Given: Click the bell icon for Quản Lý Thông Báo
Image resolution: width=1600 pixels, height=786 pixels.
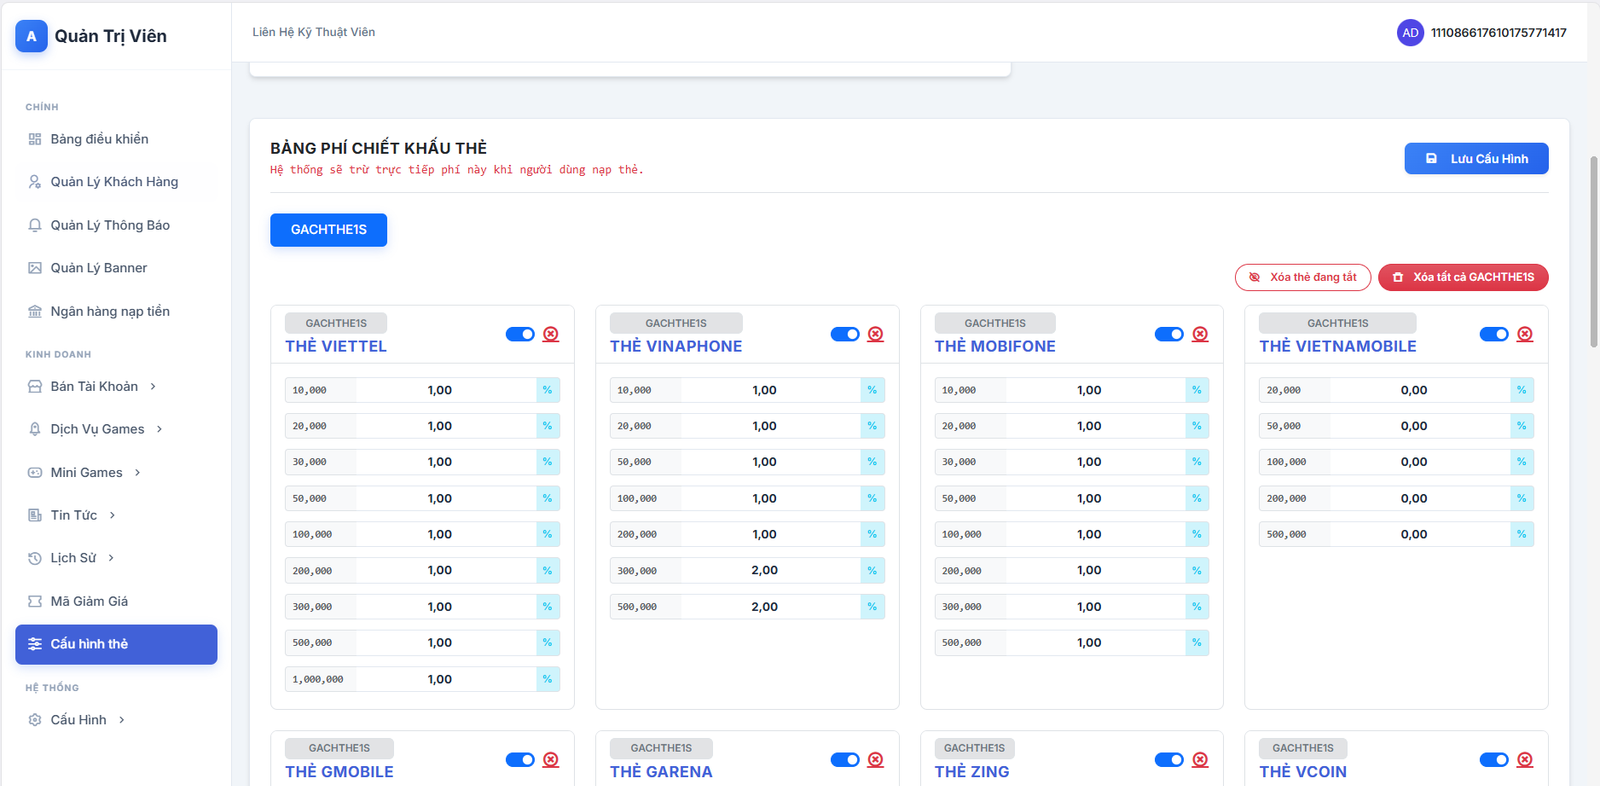Looking at the screenshot, I should 35,225.
